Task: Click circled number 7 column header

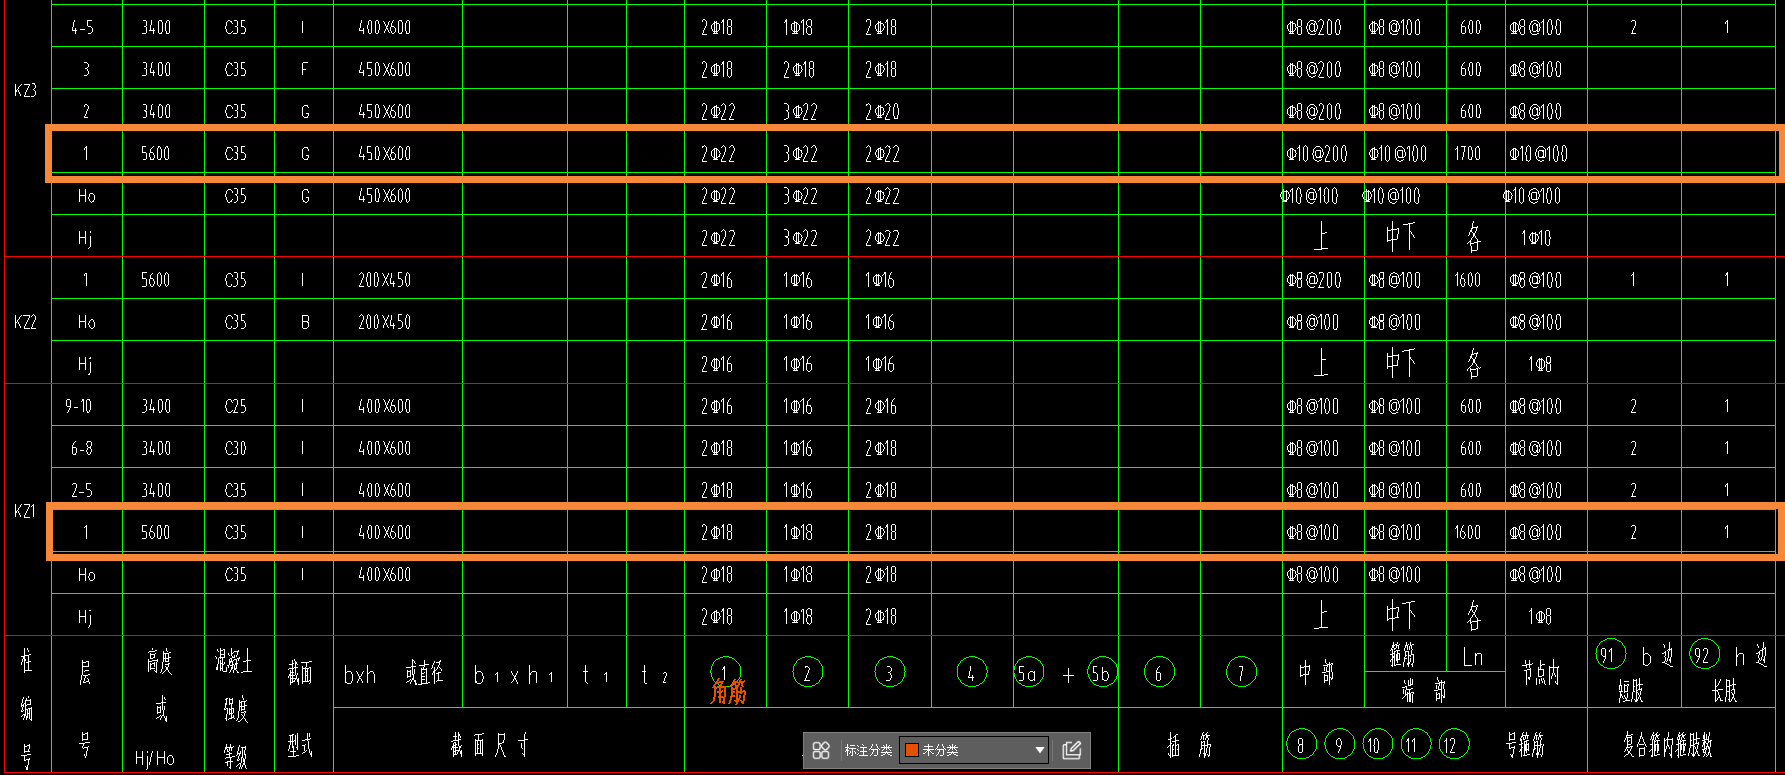Action: click(1241, 672)
